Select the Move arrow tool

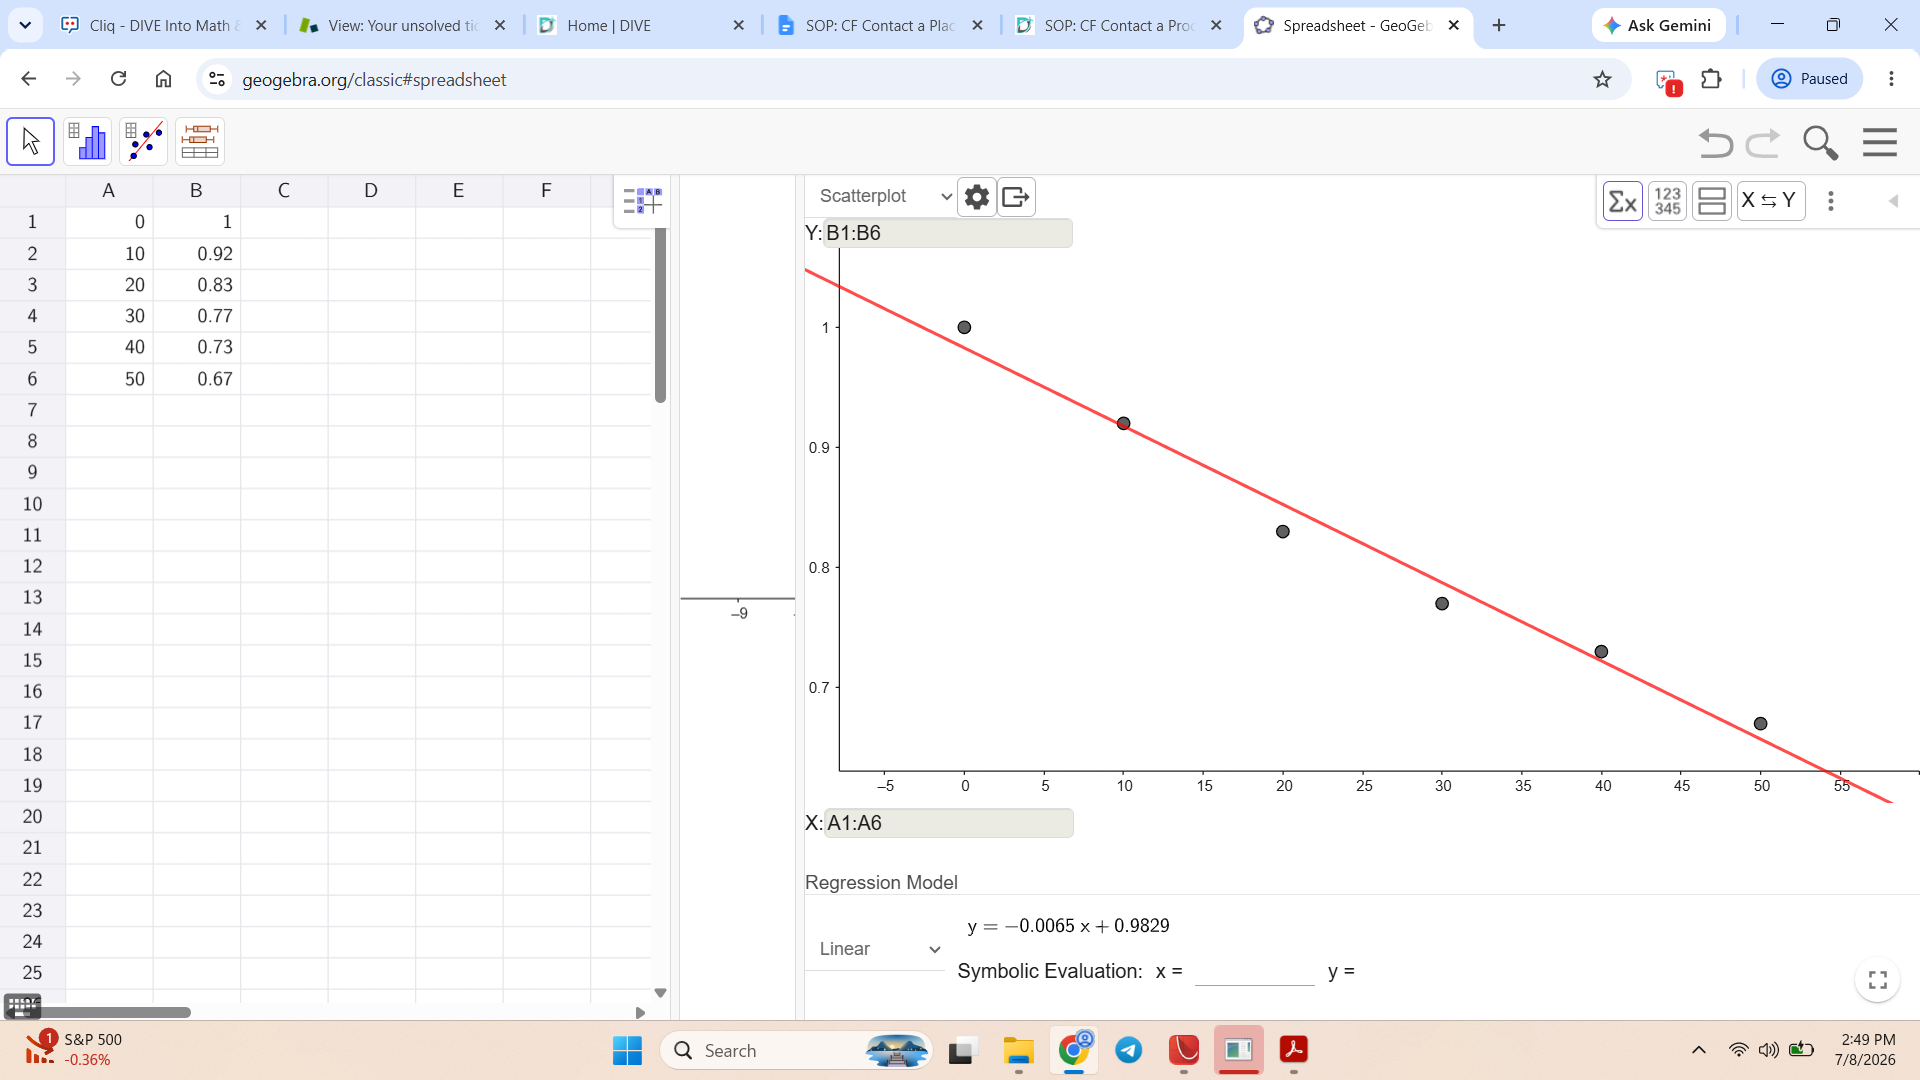31,141
